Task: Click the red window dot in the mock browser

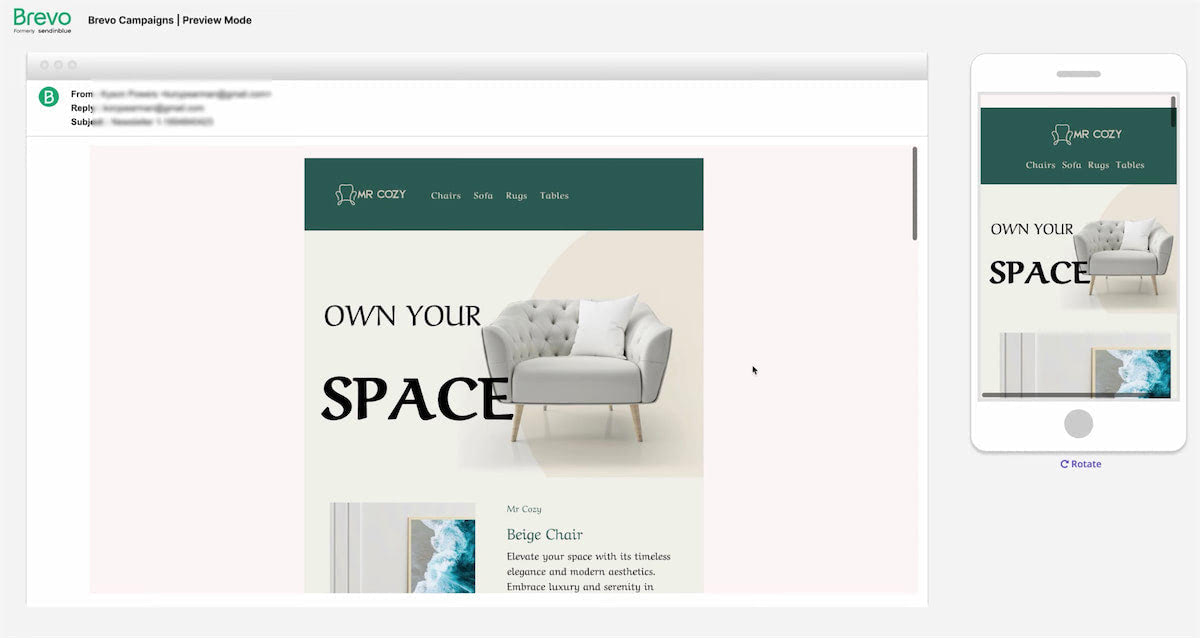Action: pos(44,65)
